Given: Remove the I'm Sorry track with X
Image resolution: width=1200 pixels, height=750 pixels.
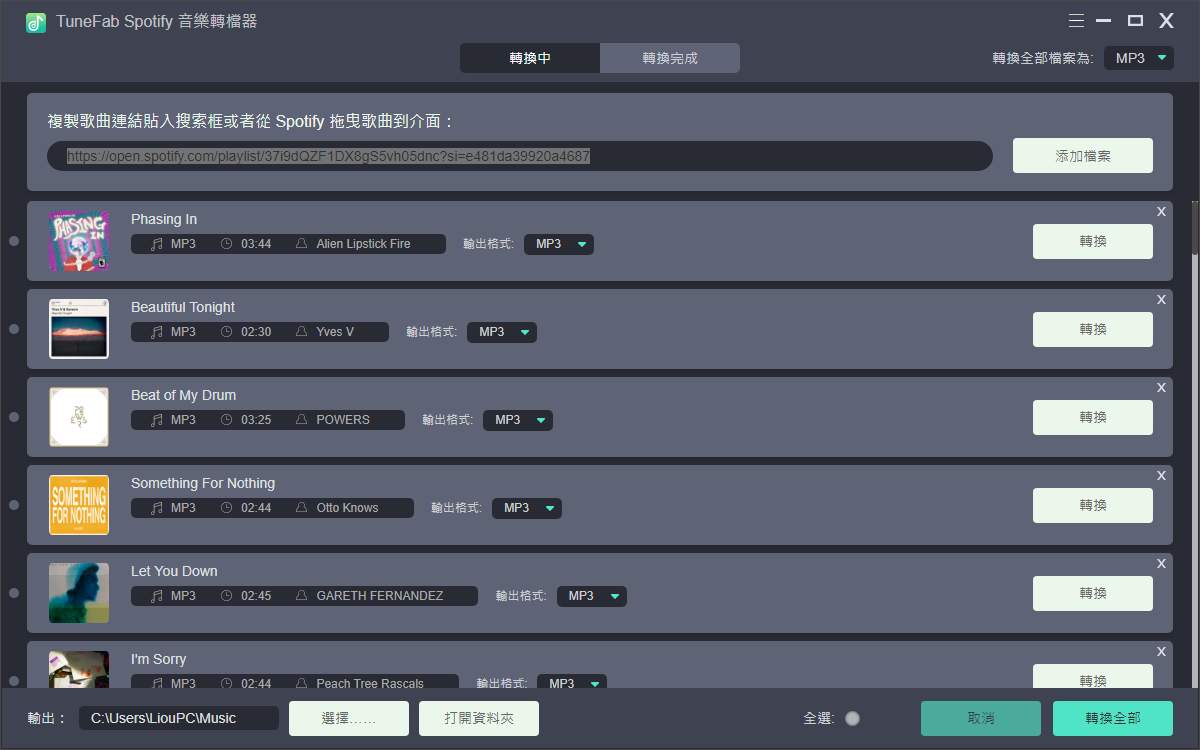Looking at the screenshot, I should (1161, 652).
